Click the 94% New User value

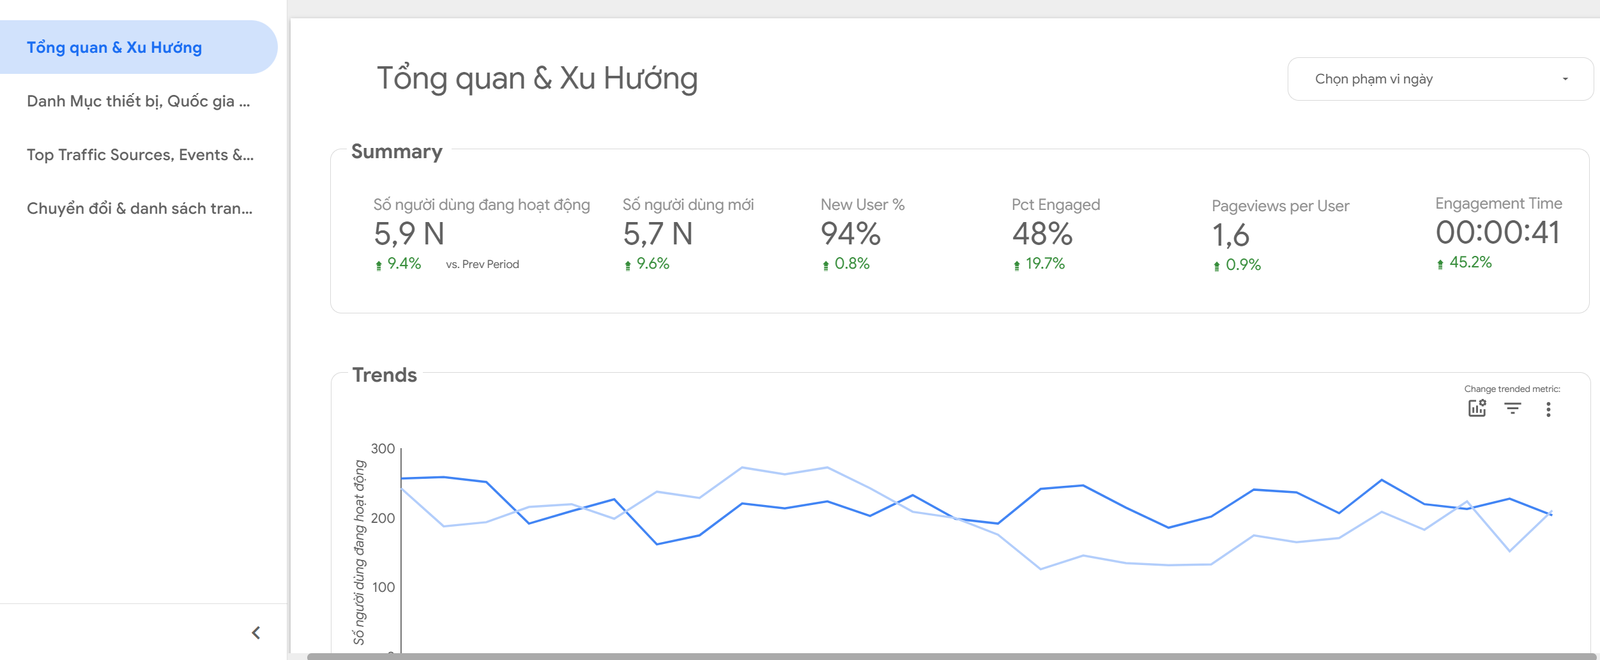(850, 234)
